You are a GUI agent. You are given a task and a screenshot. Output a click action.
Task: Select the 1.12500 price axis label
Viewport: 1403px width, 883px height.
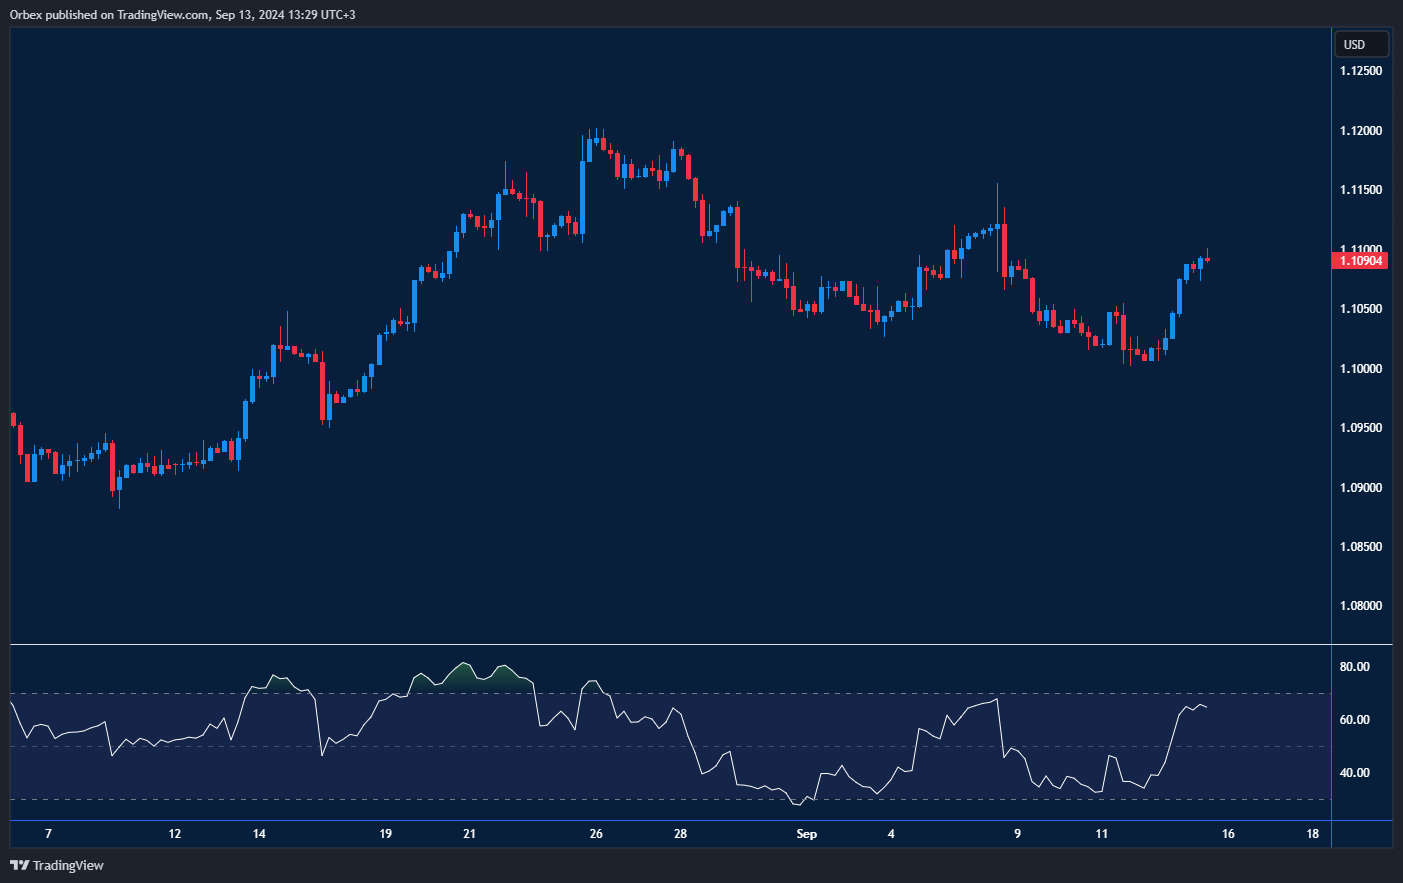1361,71
